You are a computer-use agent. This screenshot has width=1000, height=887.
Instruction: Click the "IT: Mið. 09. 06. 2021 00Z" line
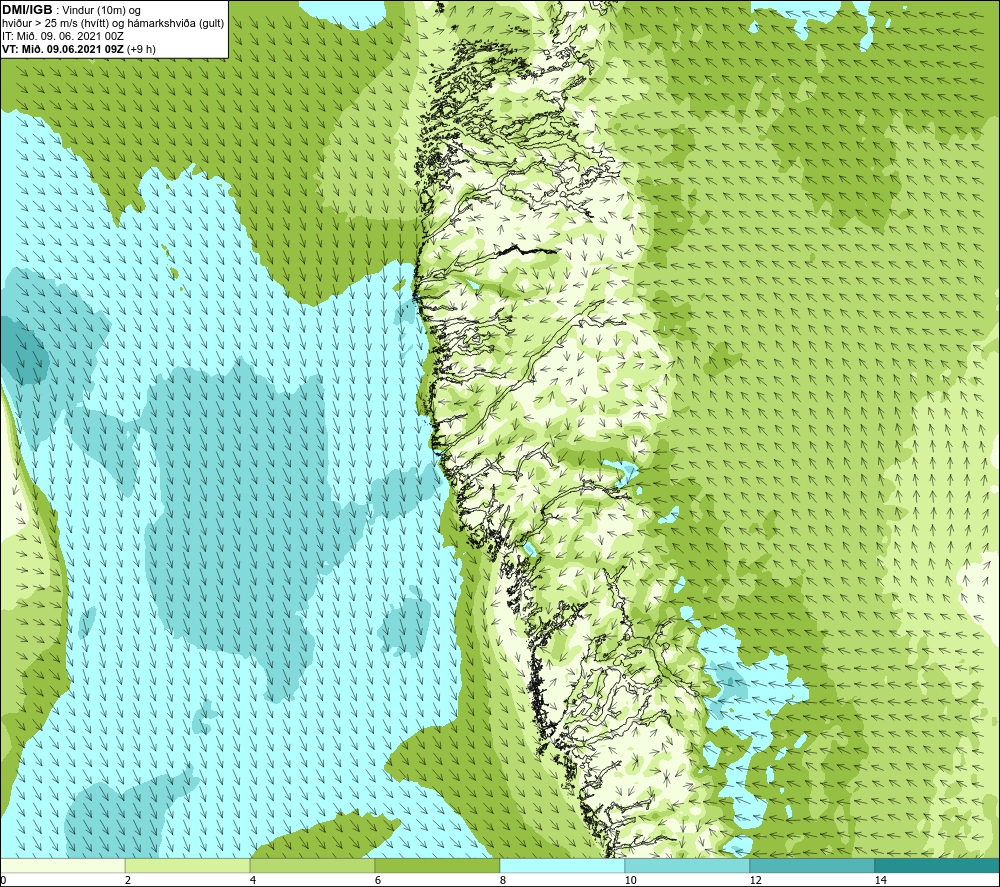(x=62, y=36)
